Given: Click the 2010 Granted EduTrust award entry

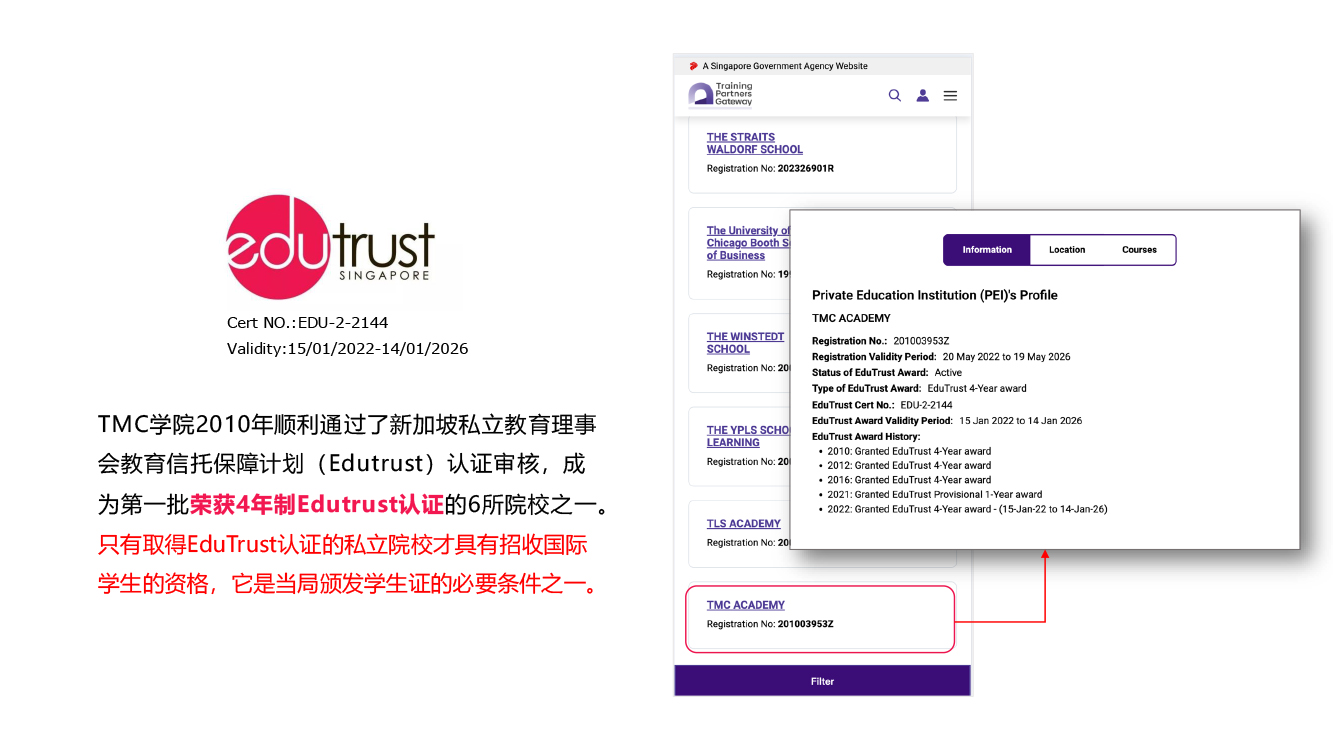Looking at the screenshot, I should (x=909, y=451).
